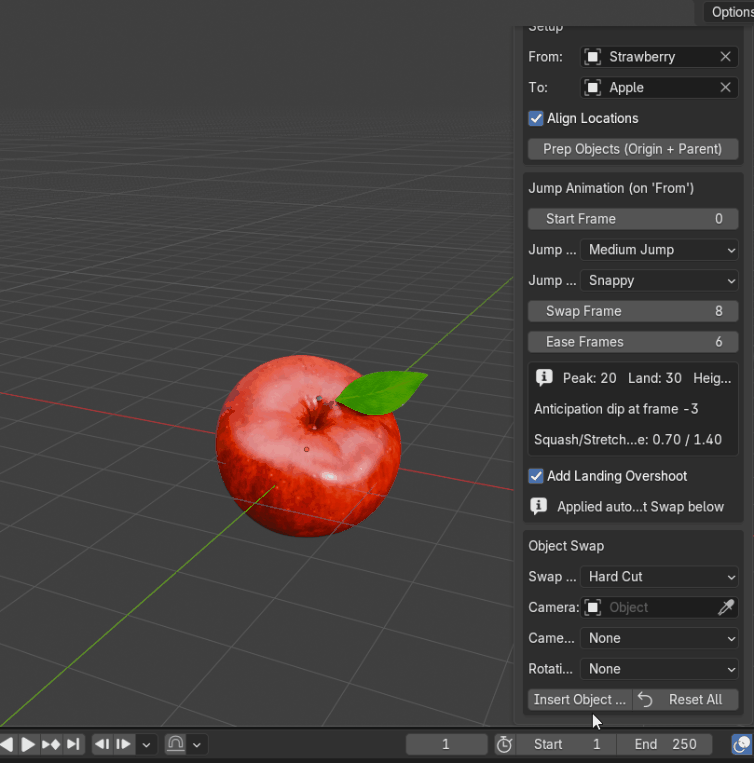The width and height of the screenshot is (754, 763).
Task: Clear the Strawberry object from From field
Action: (x=725, y=57)
